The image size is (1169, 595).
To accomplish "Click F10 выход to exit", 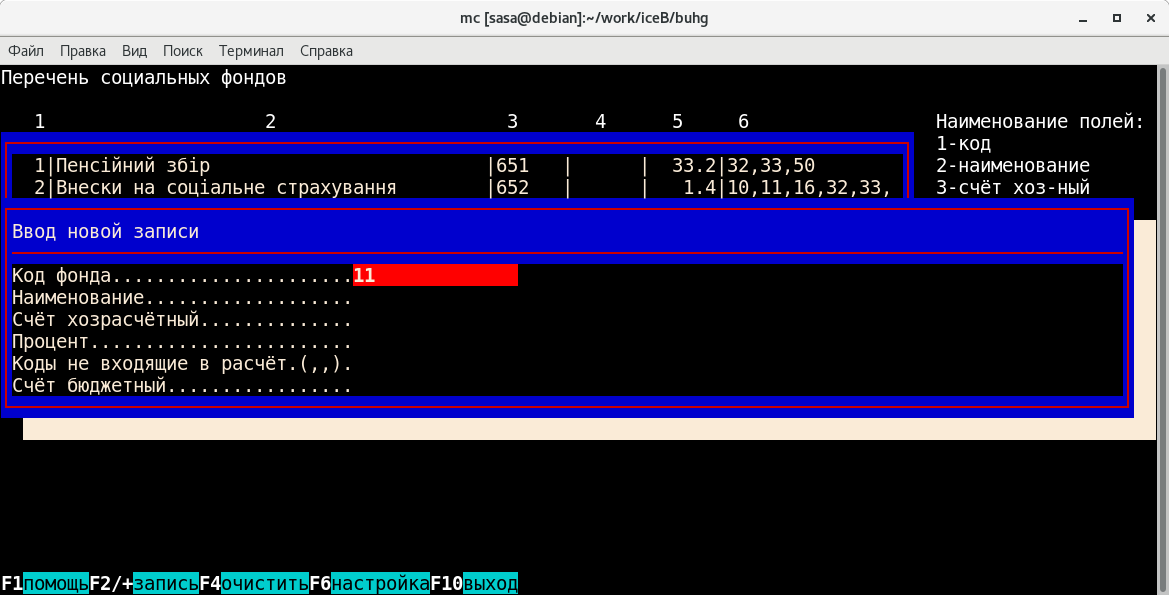I will point(475,583).
